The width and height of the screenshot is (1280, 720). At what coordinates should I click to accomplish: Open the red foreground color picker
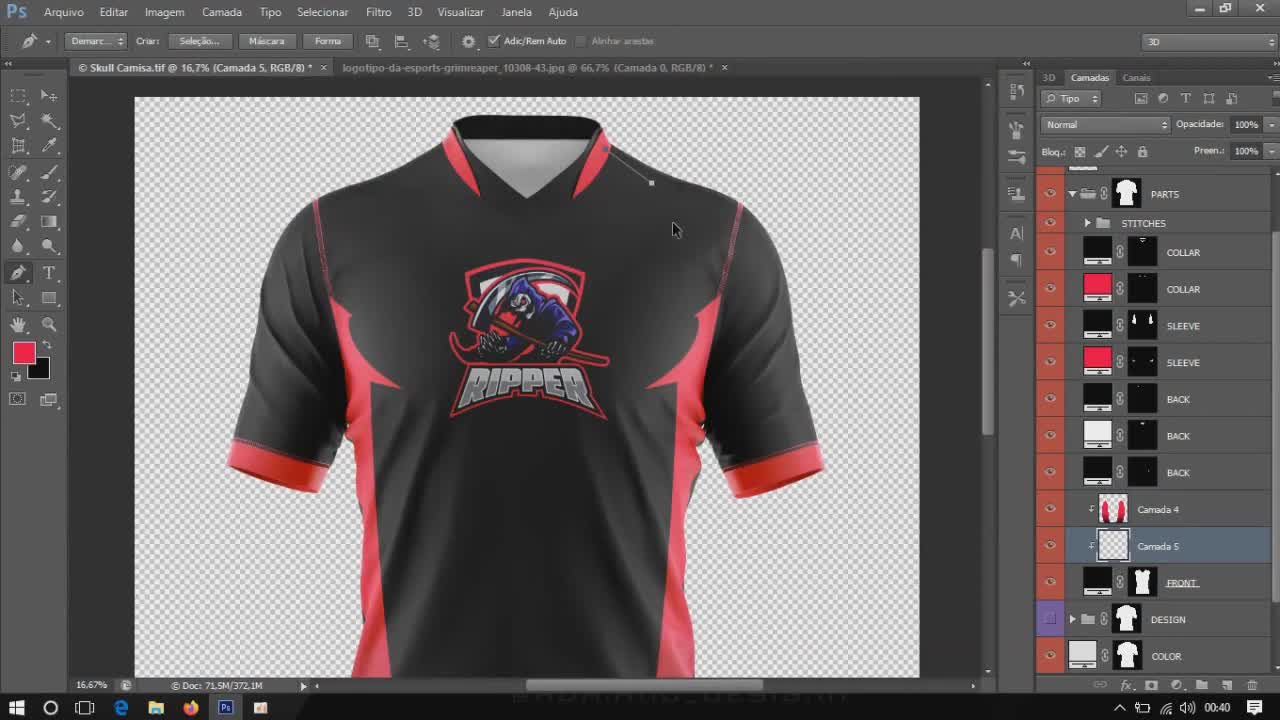tap(22, 351)
